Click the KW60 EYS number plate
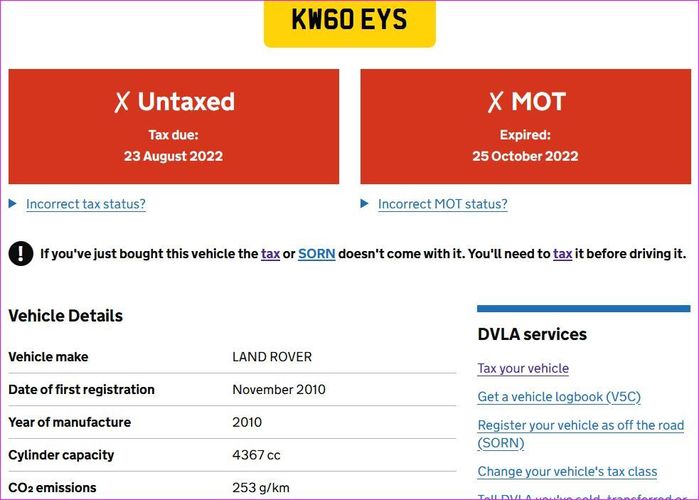This screenshot has width=699, height=500. pos(350,21)
